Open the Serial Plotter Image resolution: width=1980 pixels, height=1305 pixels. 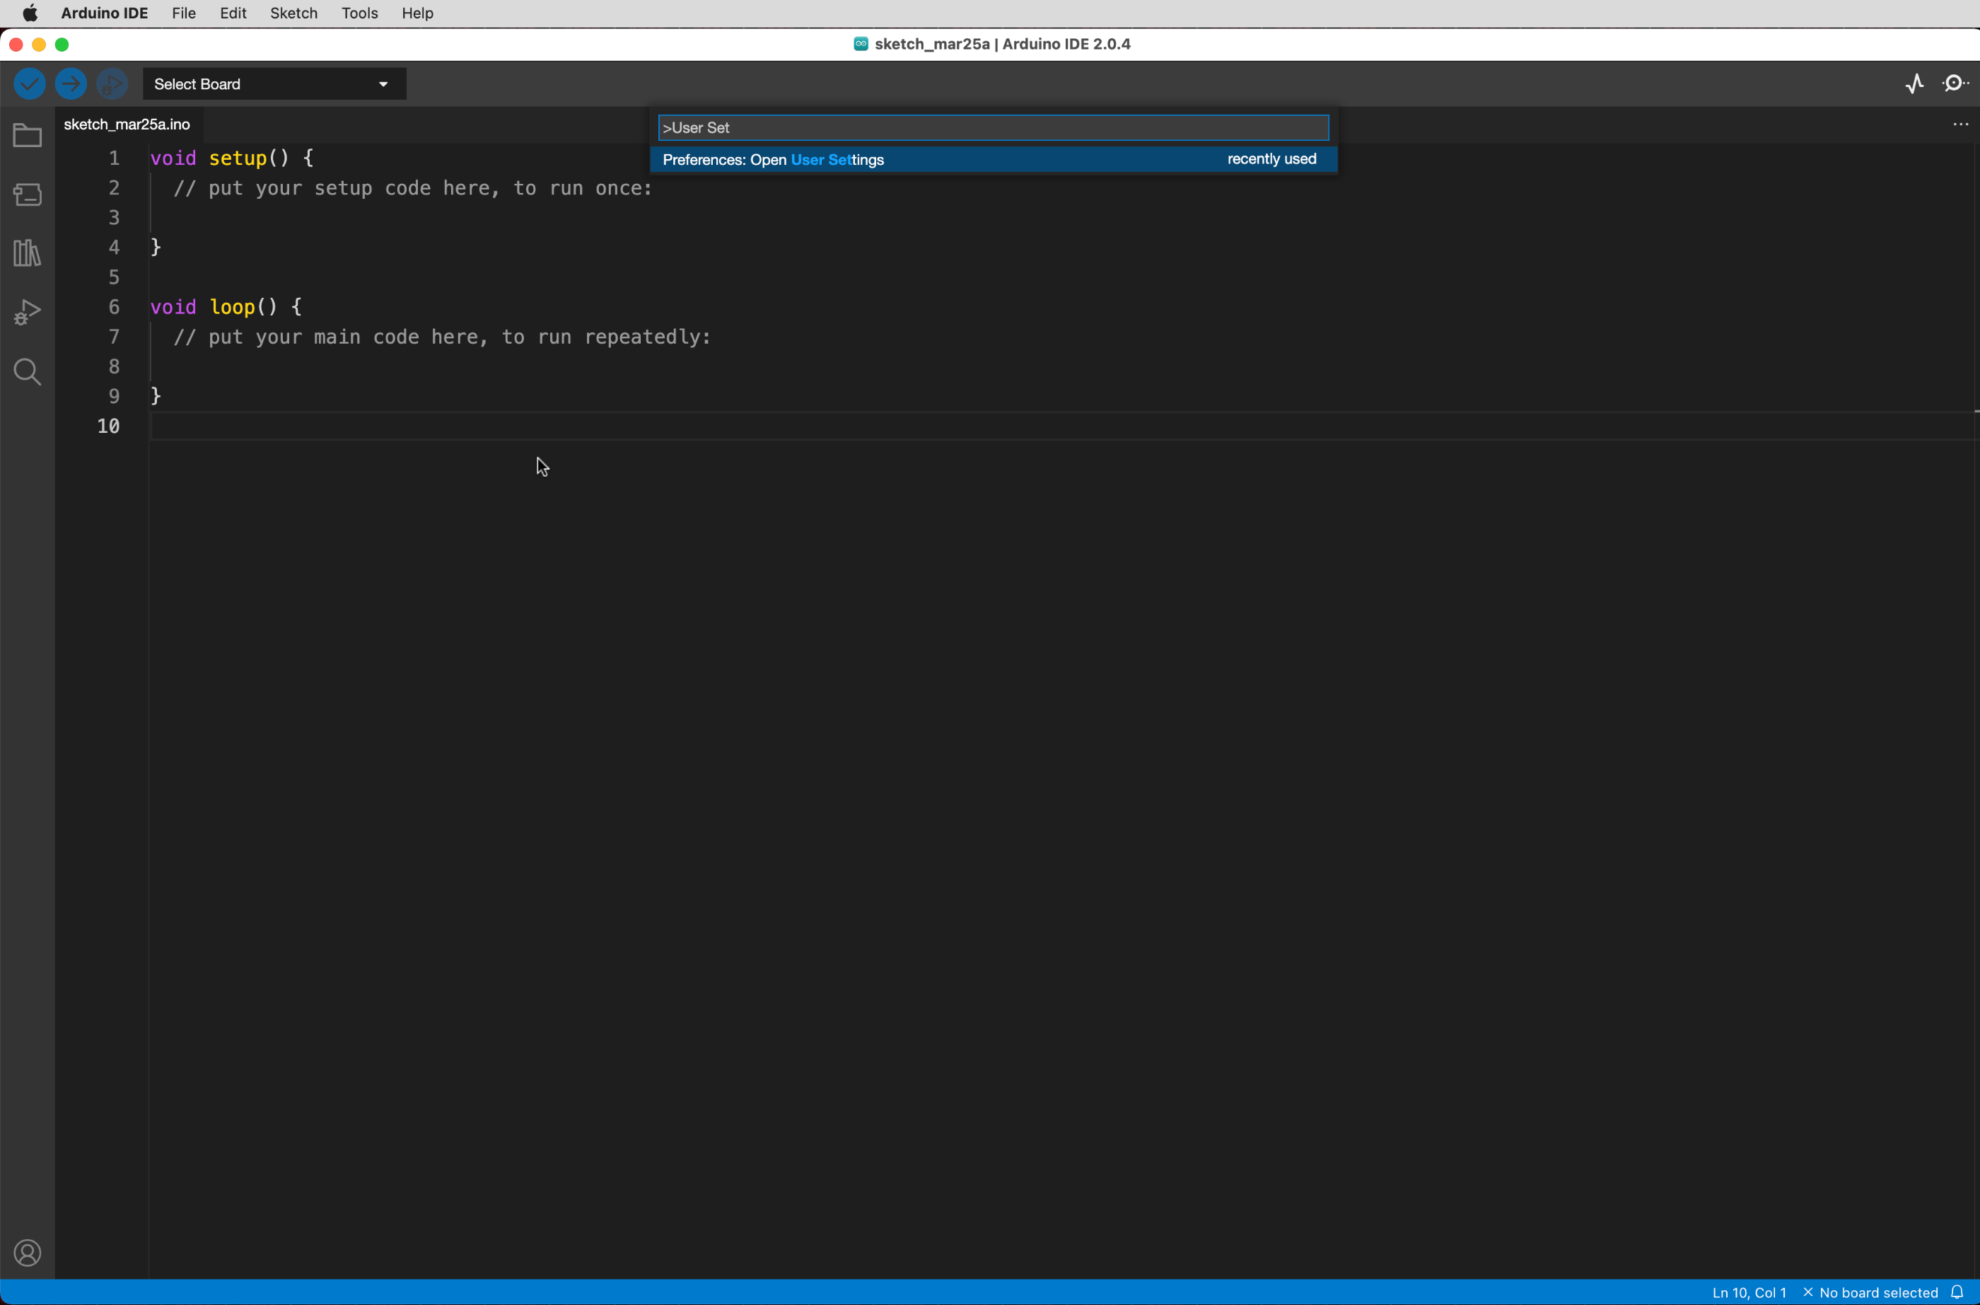click(x=1915, y=83)
